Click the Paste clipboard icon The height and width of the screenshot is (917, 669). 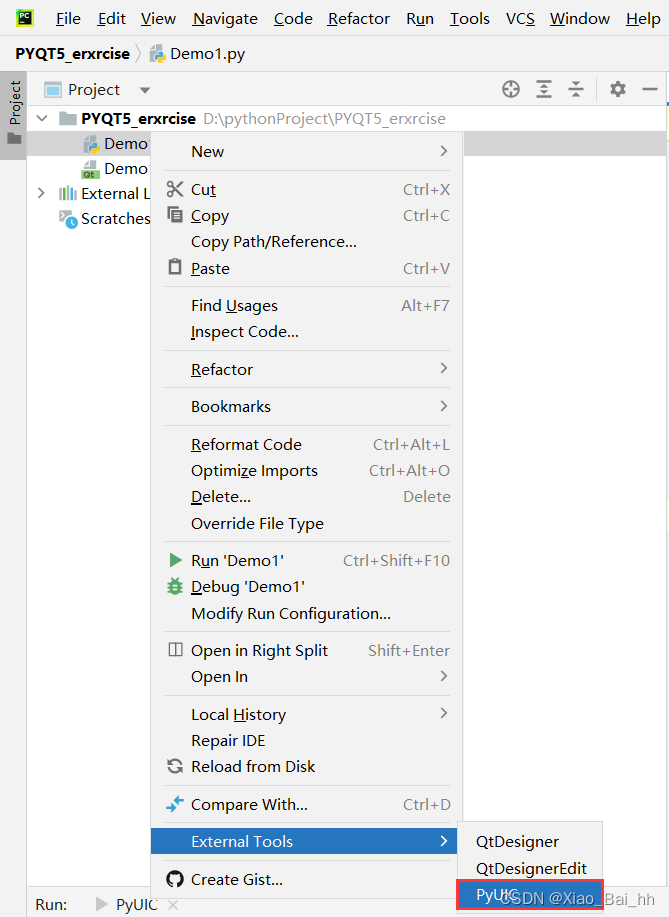point(175,267)
